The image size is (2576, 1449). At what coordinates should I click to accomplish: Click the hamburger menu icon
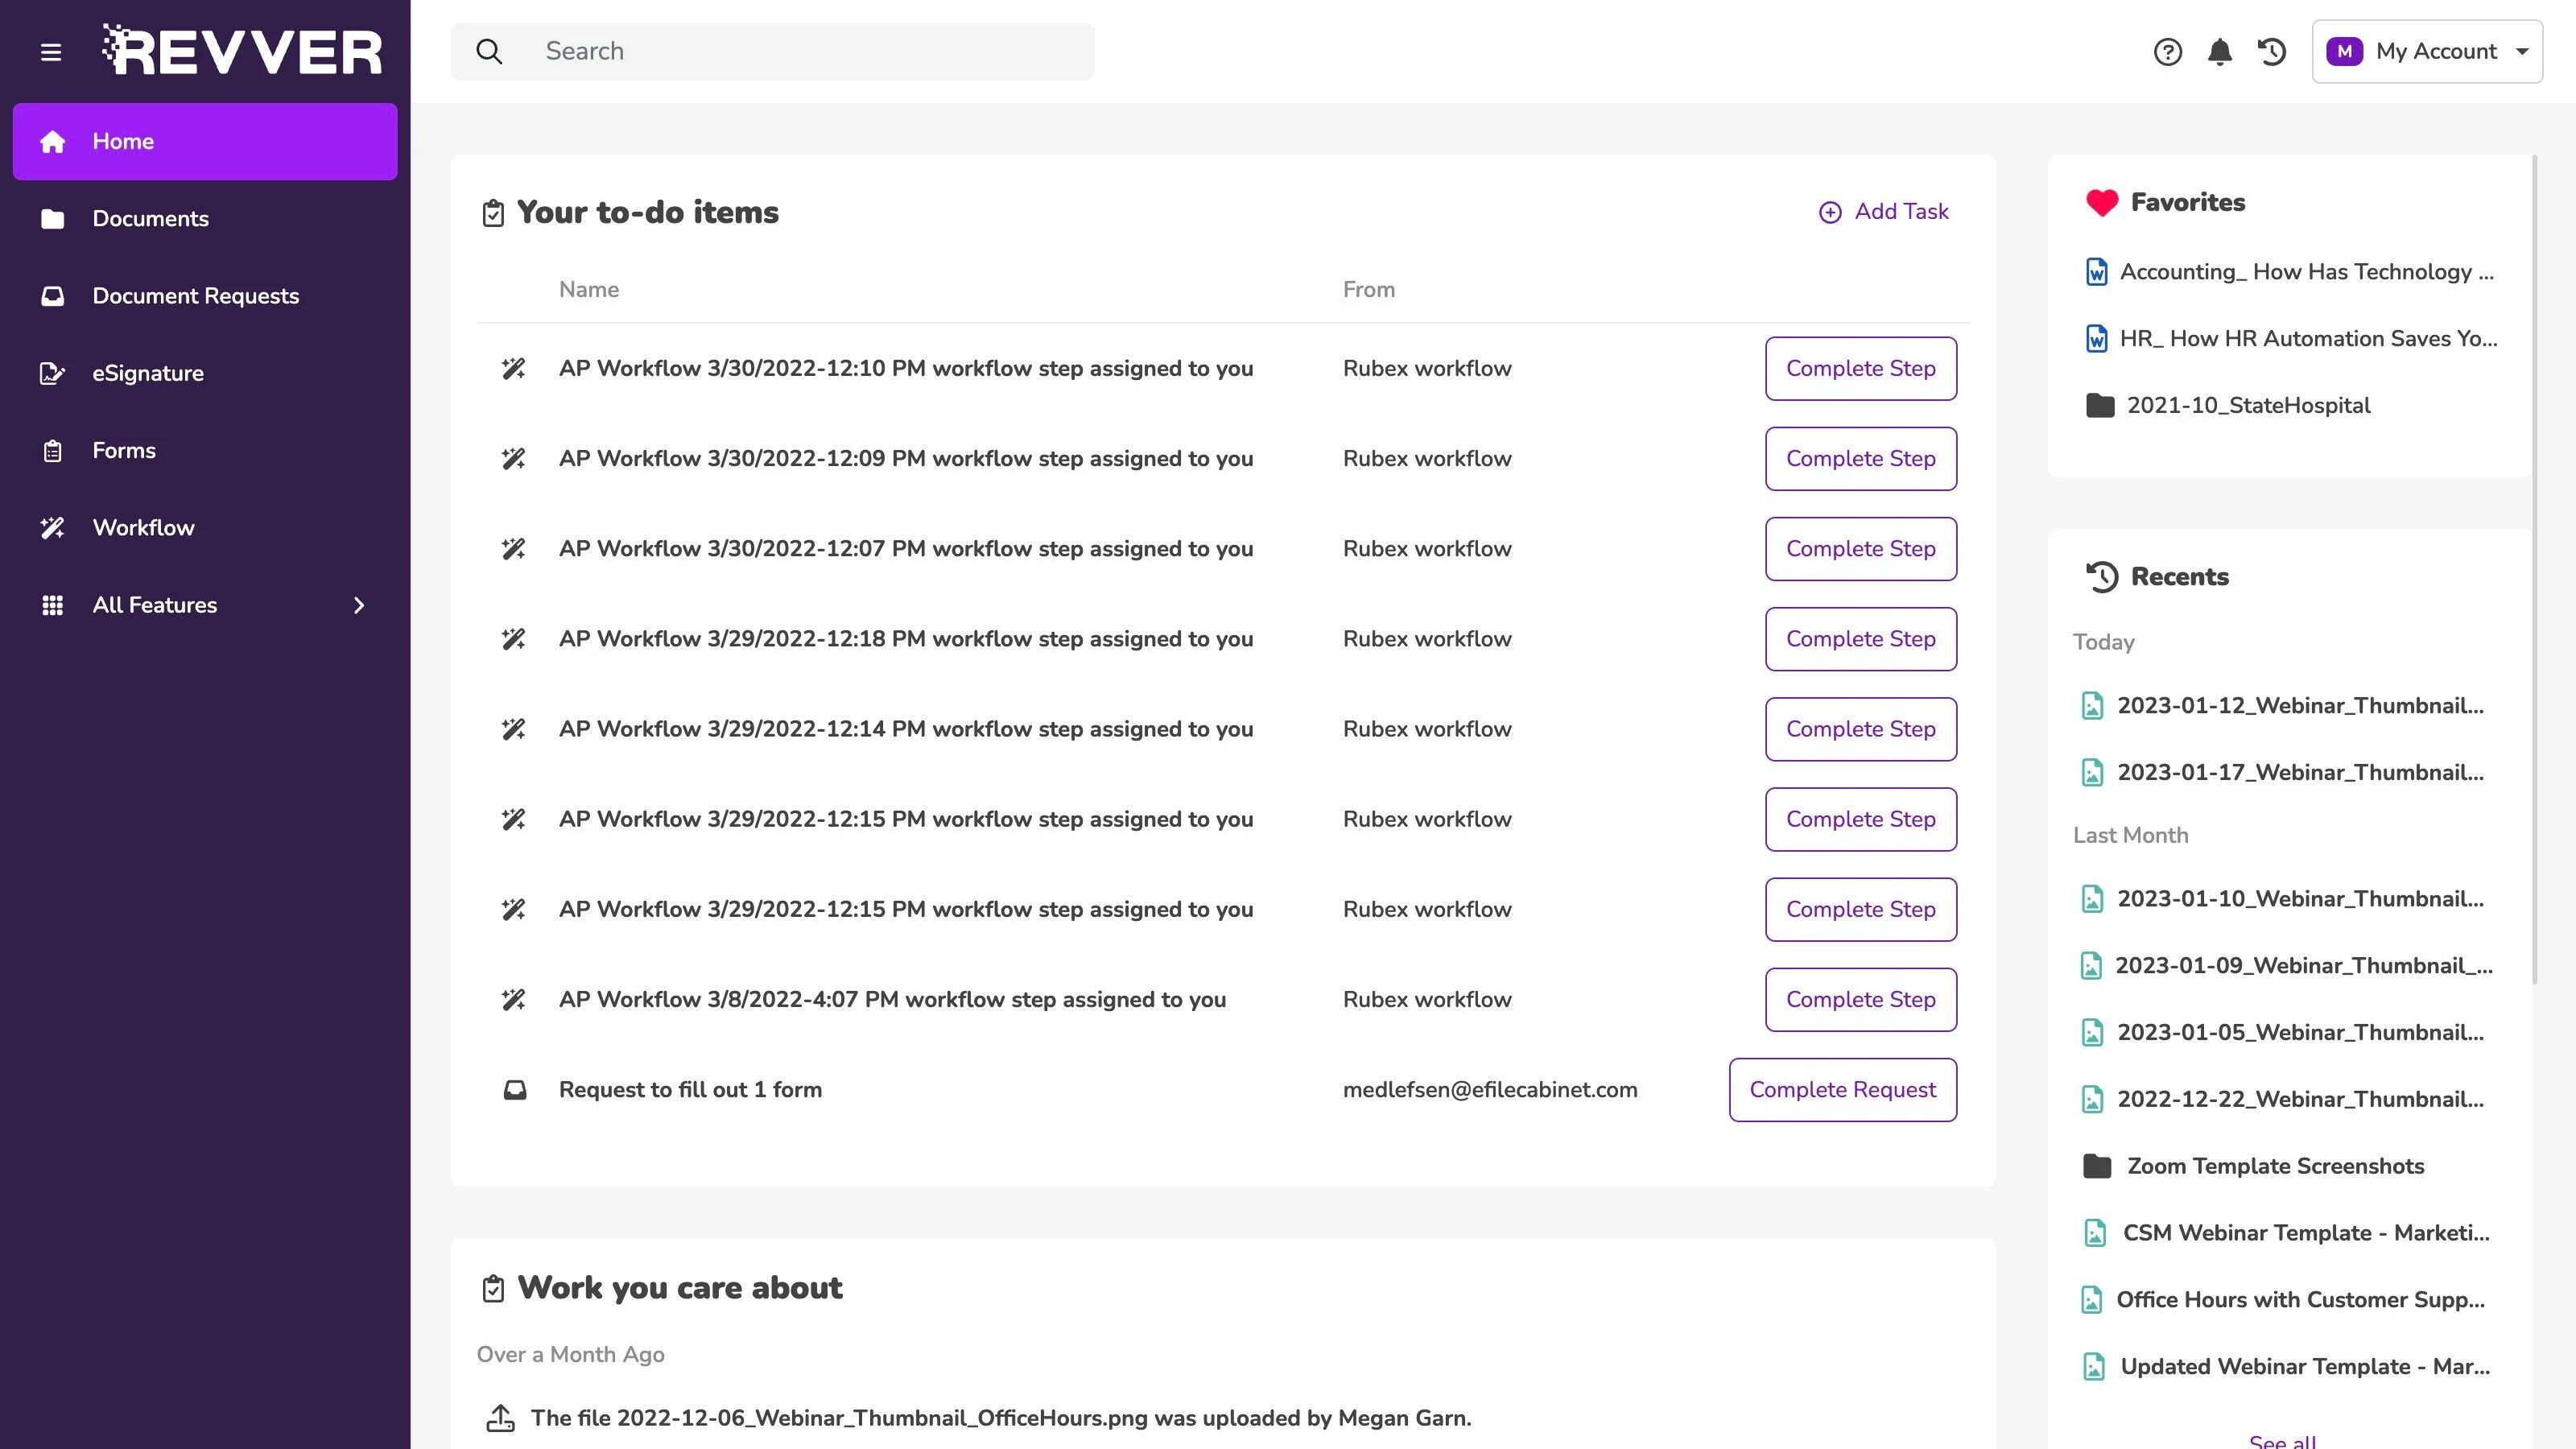51,52
